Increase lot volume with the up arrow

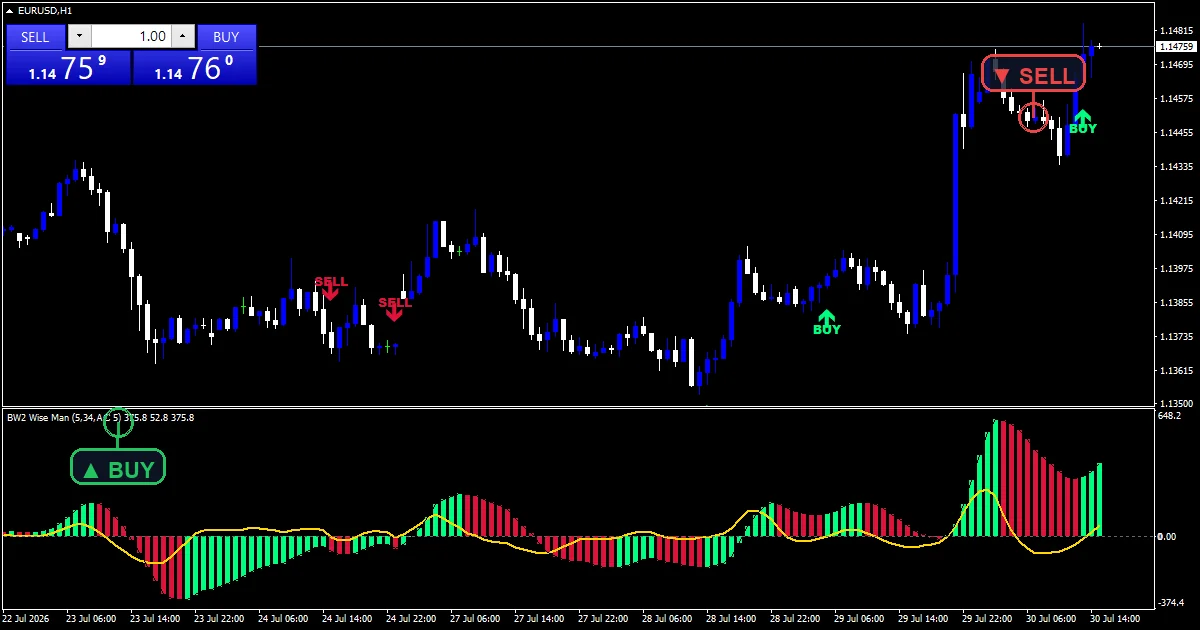coord(182,37)
